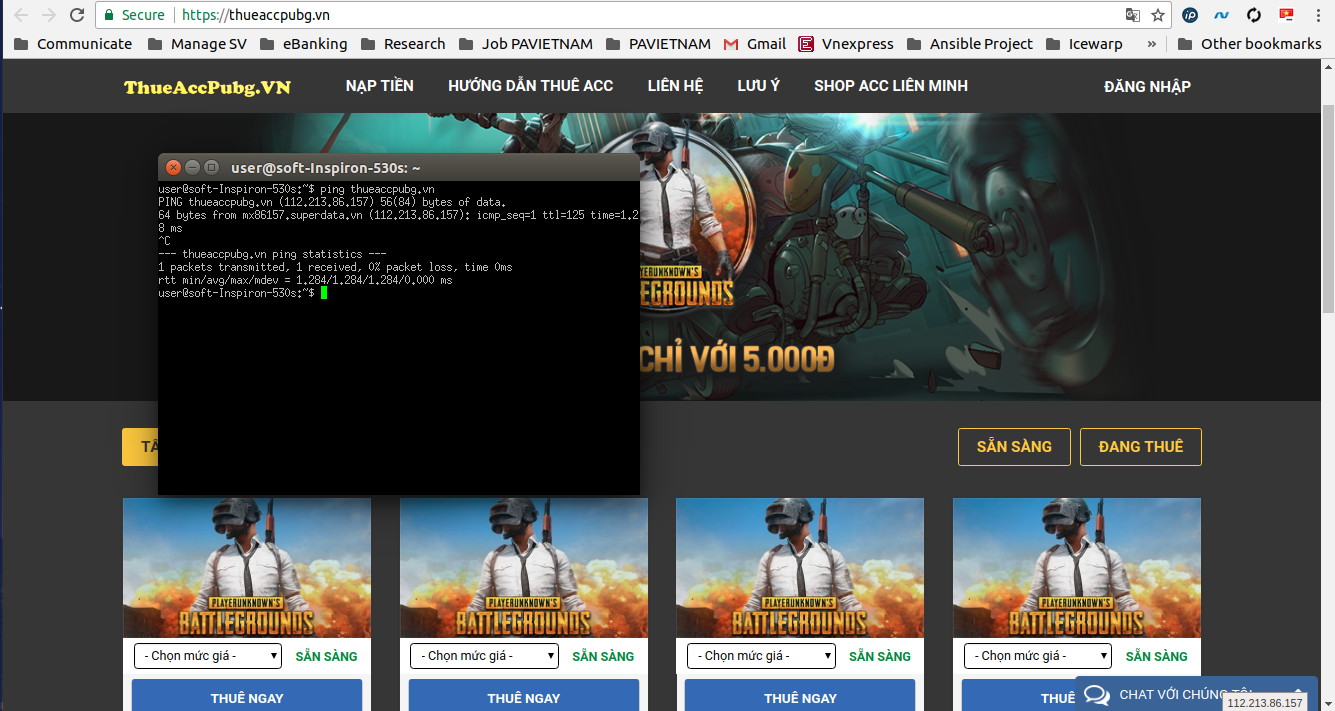The height and width of the screenshot is (711, 1335).
Task: Open fourth card's Chọn mức giá dropdown
Action: [x=1038, y=656]
